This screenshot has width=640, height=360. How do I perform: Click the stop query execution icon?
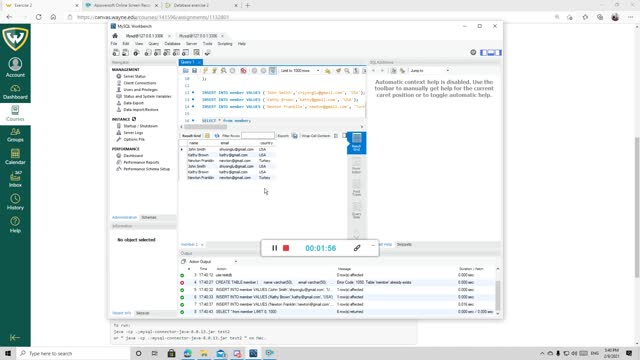[232, 71]
